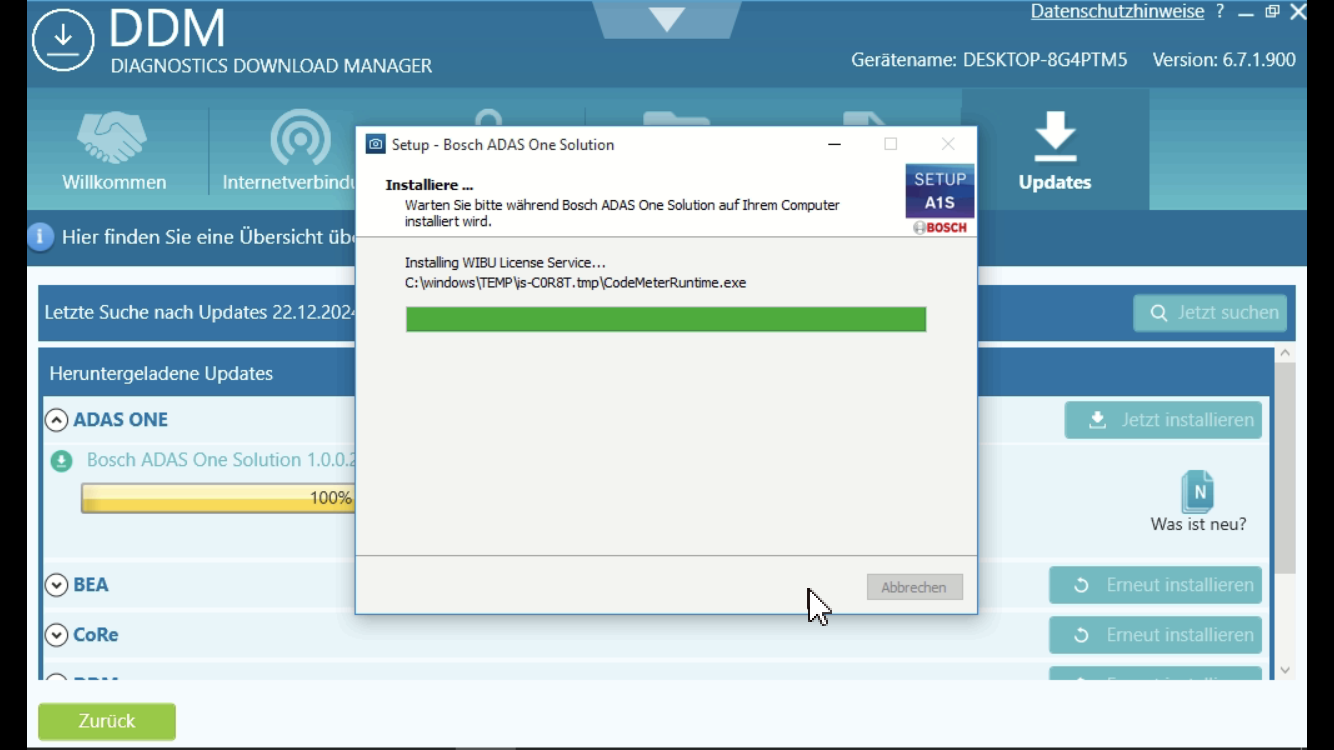Restore the DDM main window
1334x750 pixels.
(x=1272, y=12)
